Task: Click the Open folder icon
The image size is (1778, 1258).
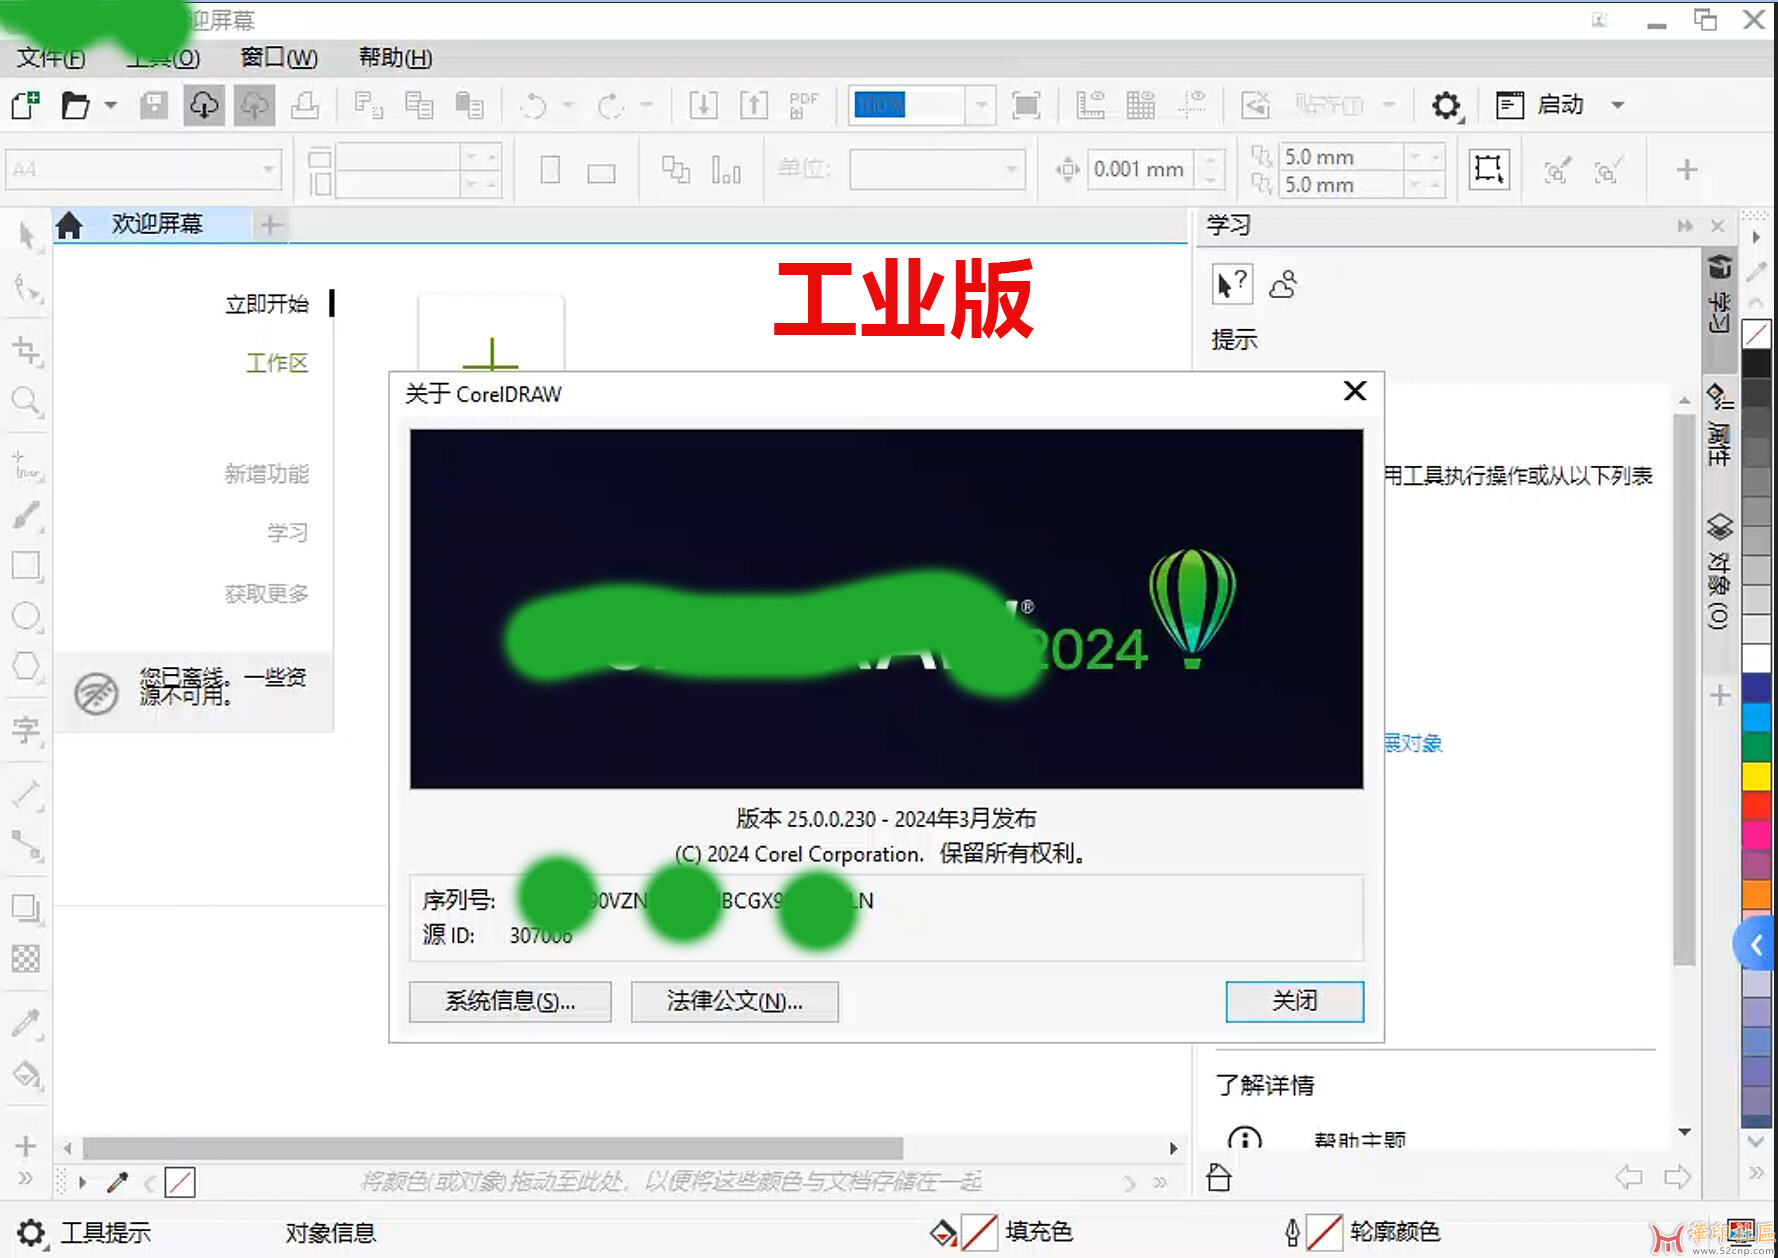Action: click(x=76, y=105)
